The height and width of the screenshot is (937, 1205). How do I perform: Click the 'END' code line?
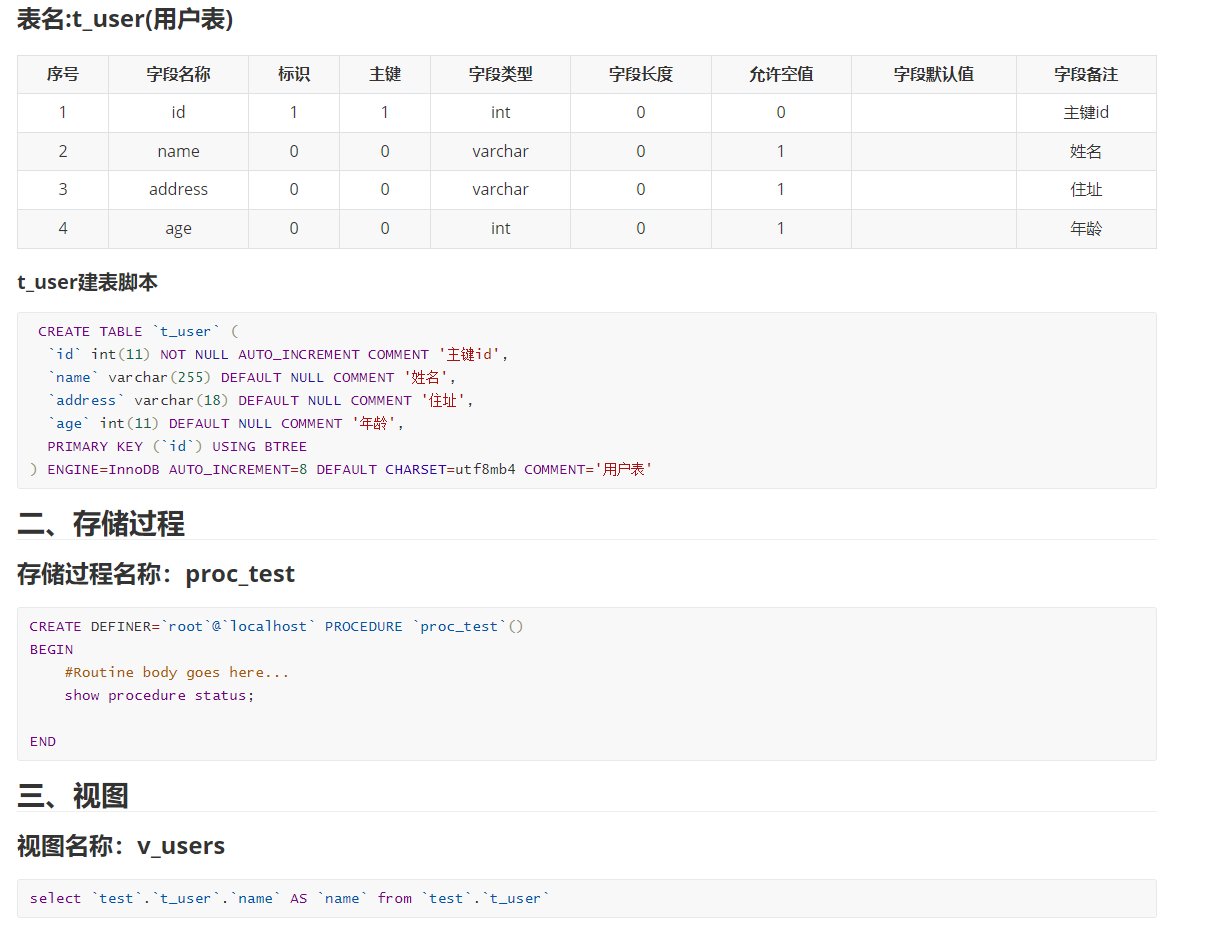(43, 741)
